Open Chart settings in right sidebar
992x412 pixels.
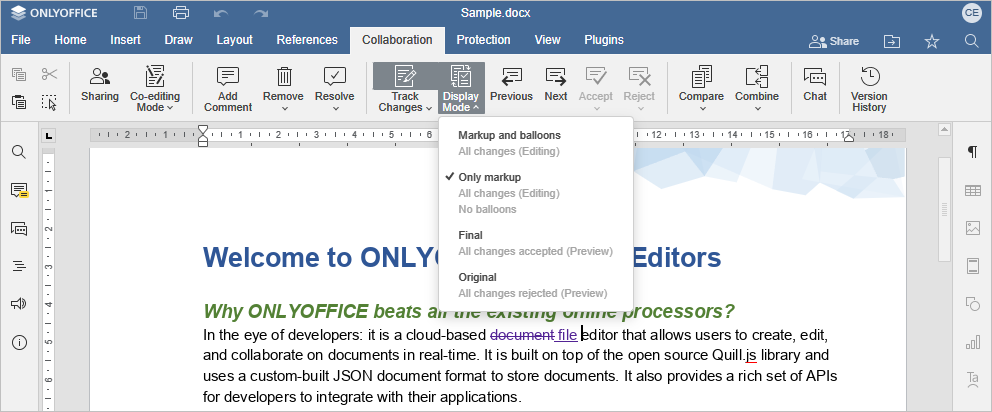coord(972,343)
